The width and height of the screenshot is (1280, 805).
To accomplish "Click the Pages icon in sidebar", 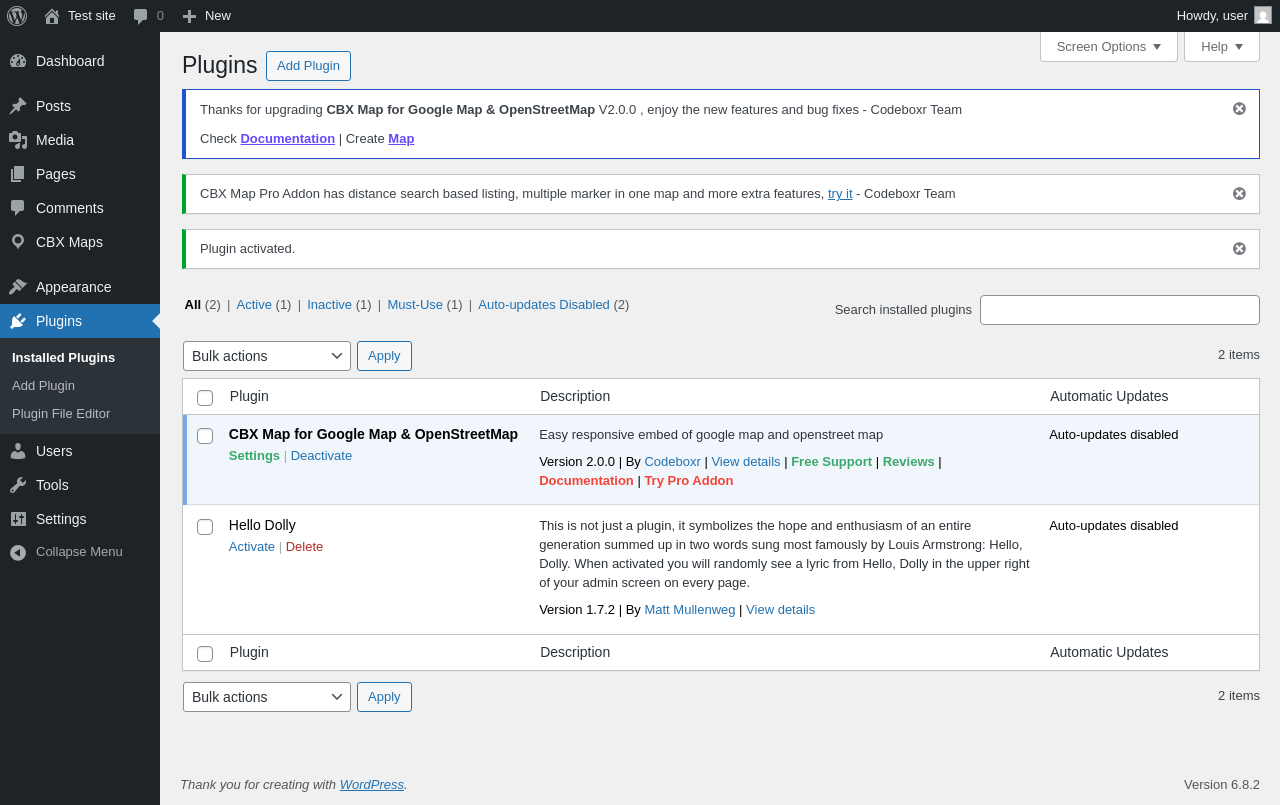I will [x=18, y=174].
